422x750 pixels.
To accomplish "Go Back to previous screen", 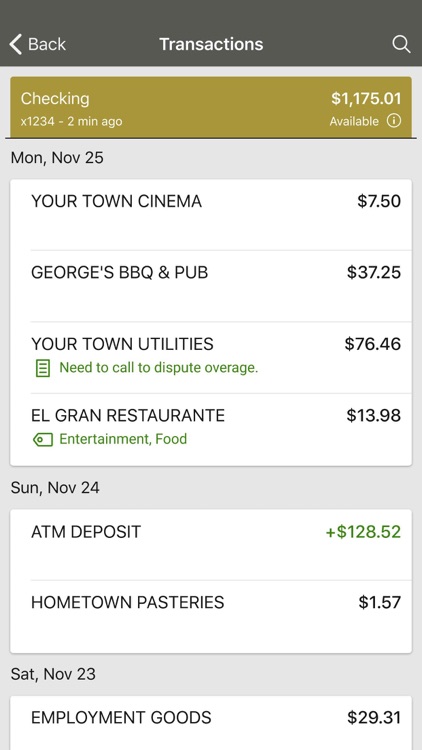I will click(x=37, y=44).
